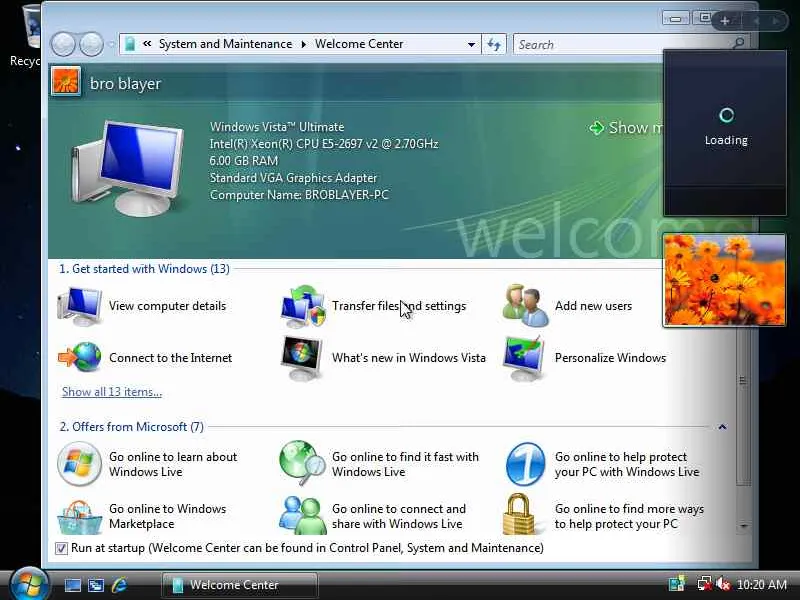The height and width of the screenshot is (600, 800).
Task: Click the View computer details label
Action: point(167,306)
